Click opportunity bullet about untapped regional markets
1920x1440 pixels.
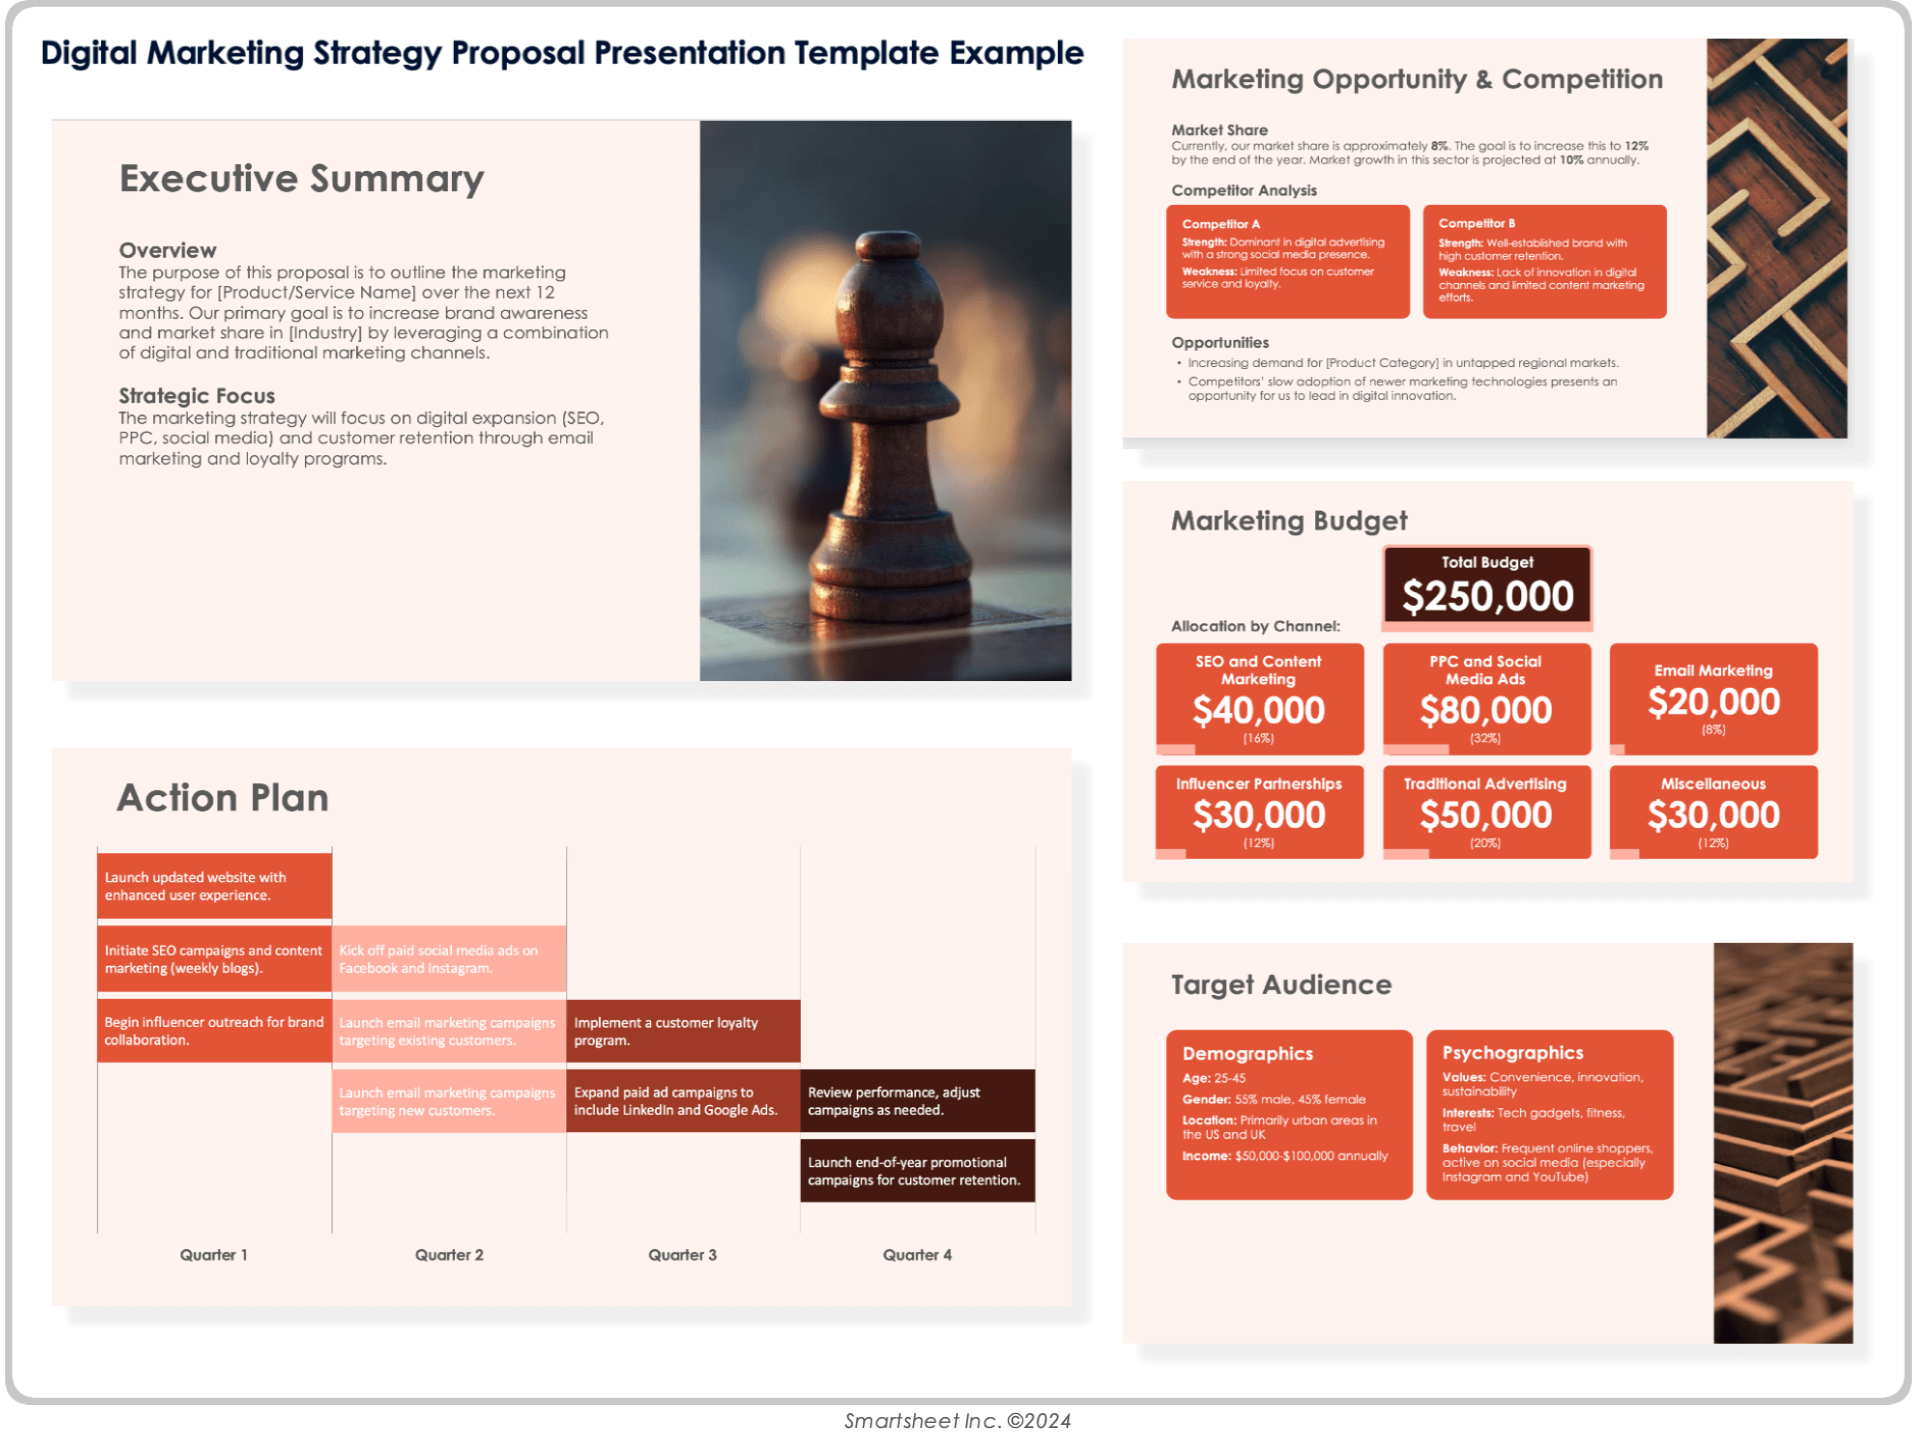[x=1403, y=363]
